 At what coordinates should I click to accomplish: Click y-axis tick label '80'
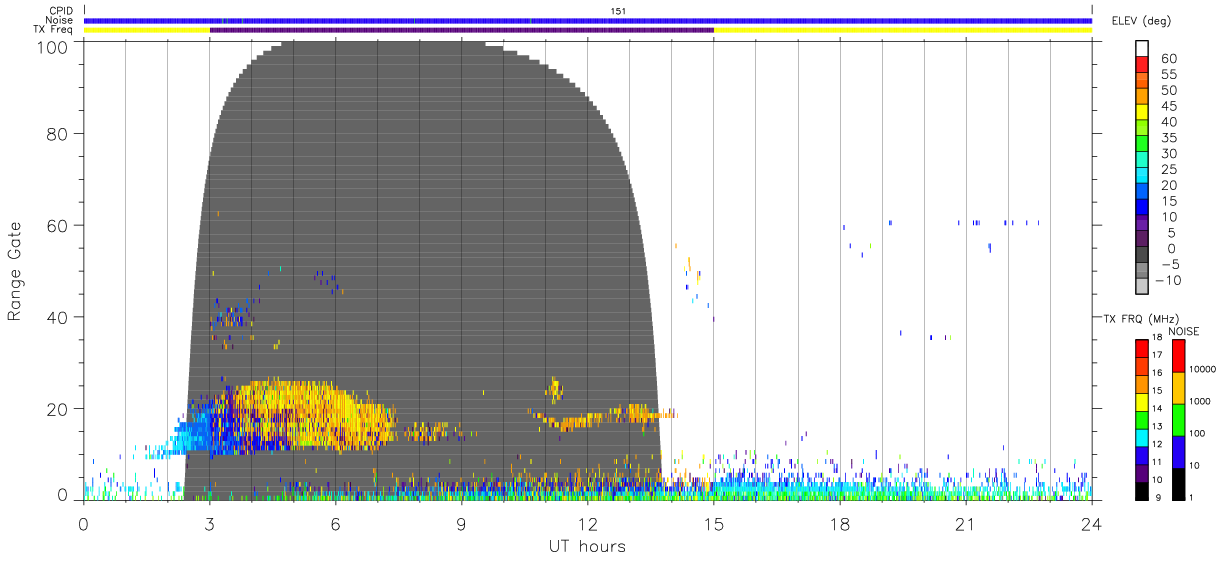tap(58, 133)
